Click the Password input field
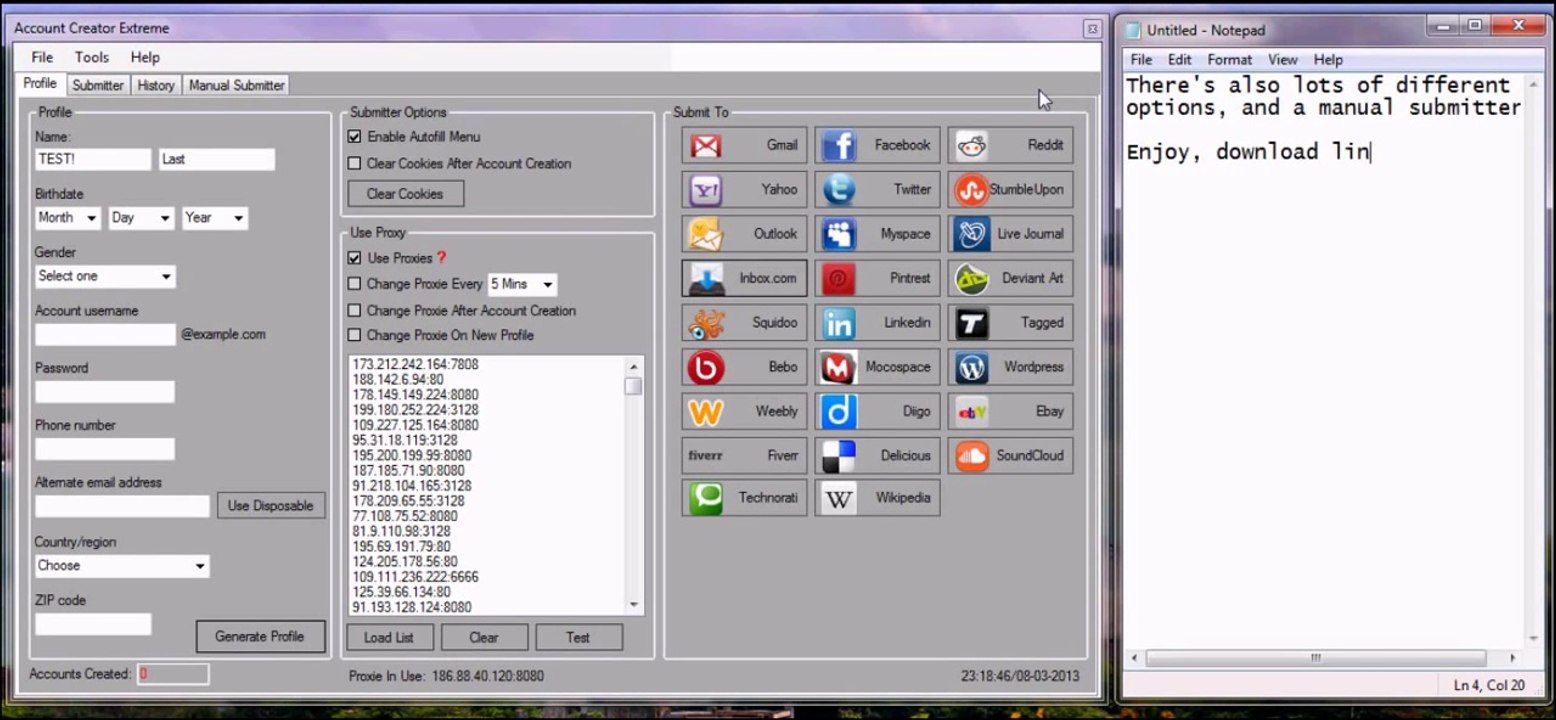 click(x=105, y=392)
